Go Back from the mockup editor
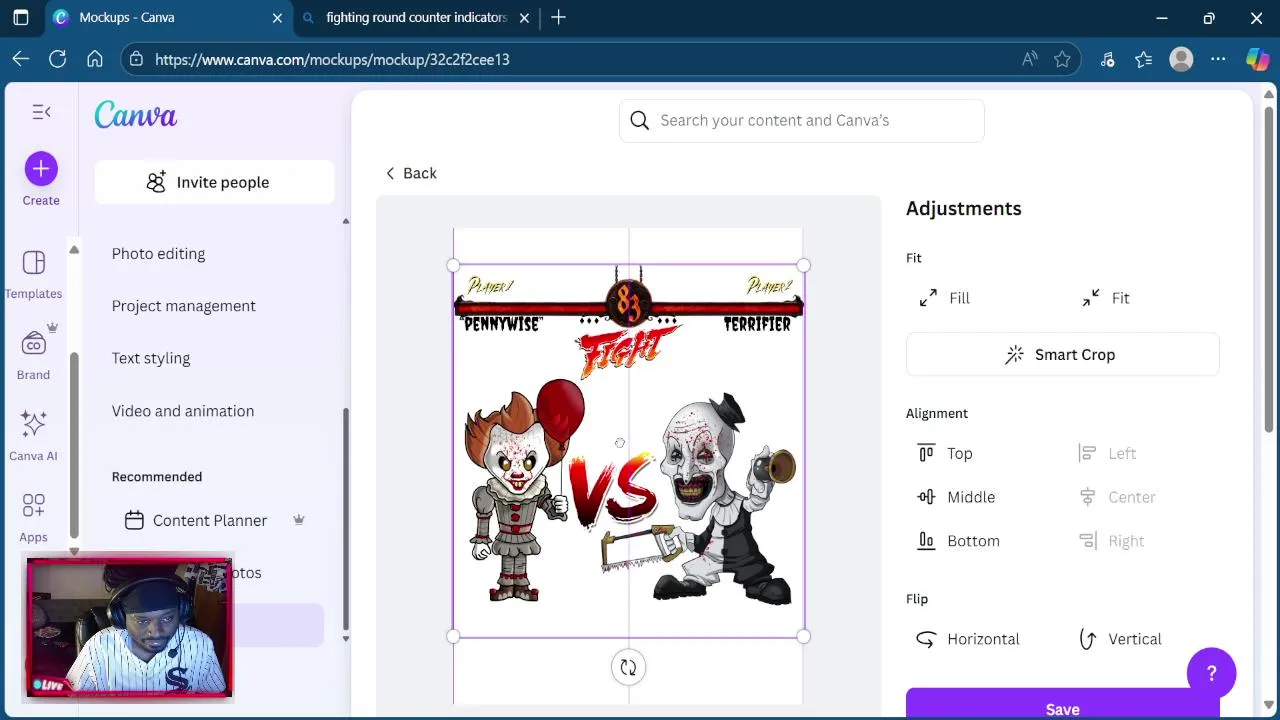The image size is (1280, 720). tap(411, 173)
